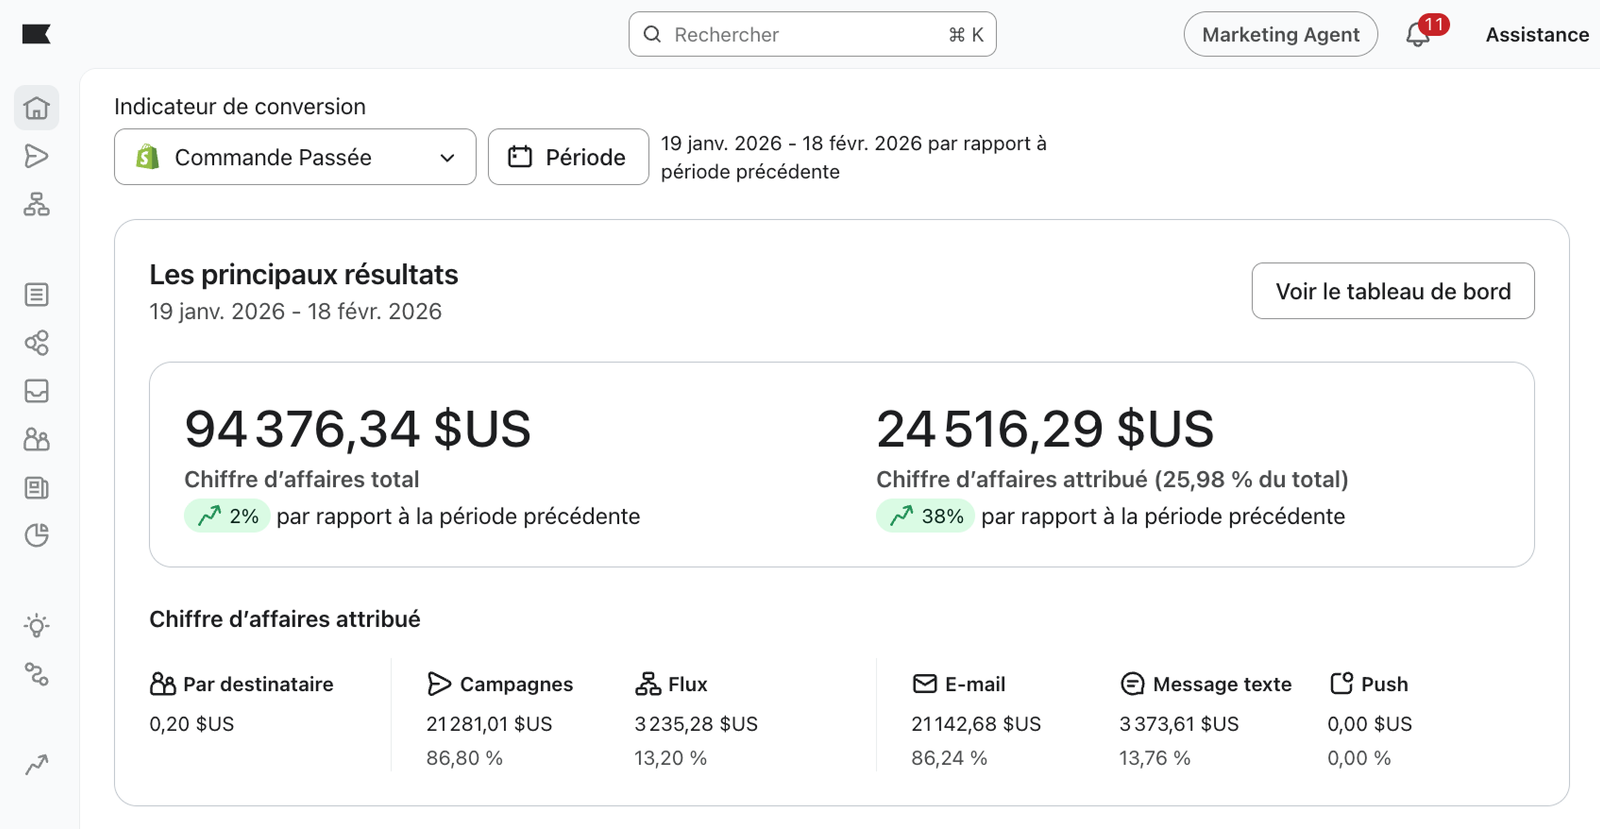The image size is (1600, 829).
Task: Focus the Rechercher search field
Action: (813, 35)
